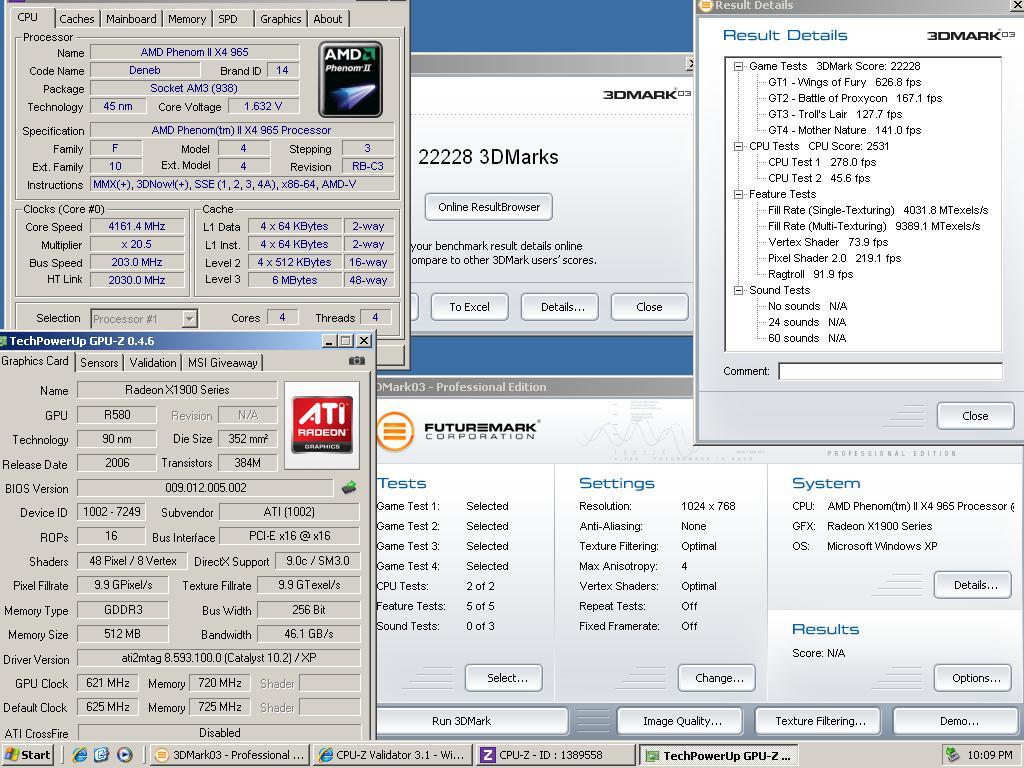Switch to the Sensors tab in GPU-Z
This screenshot has height=768, width=1024.
pos(99,362)
